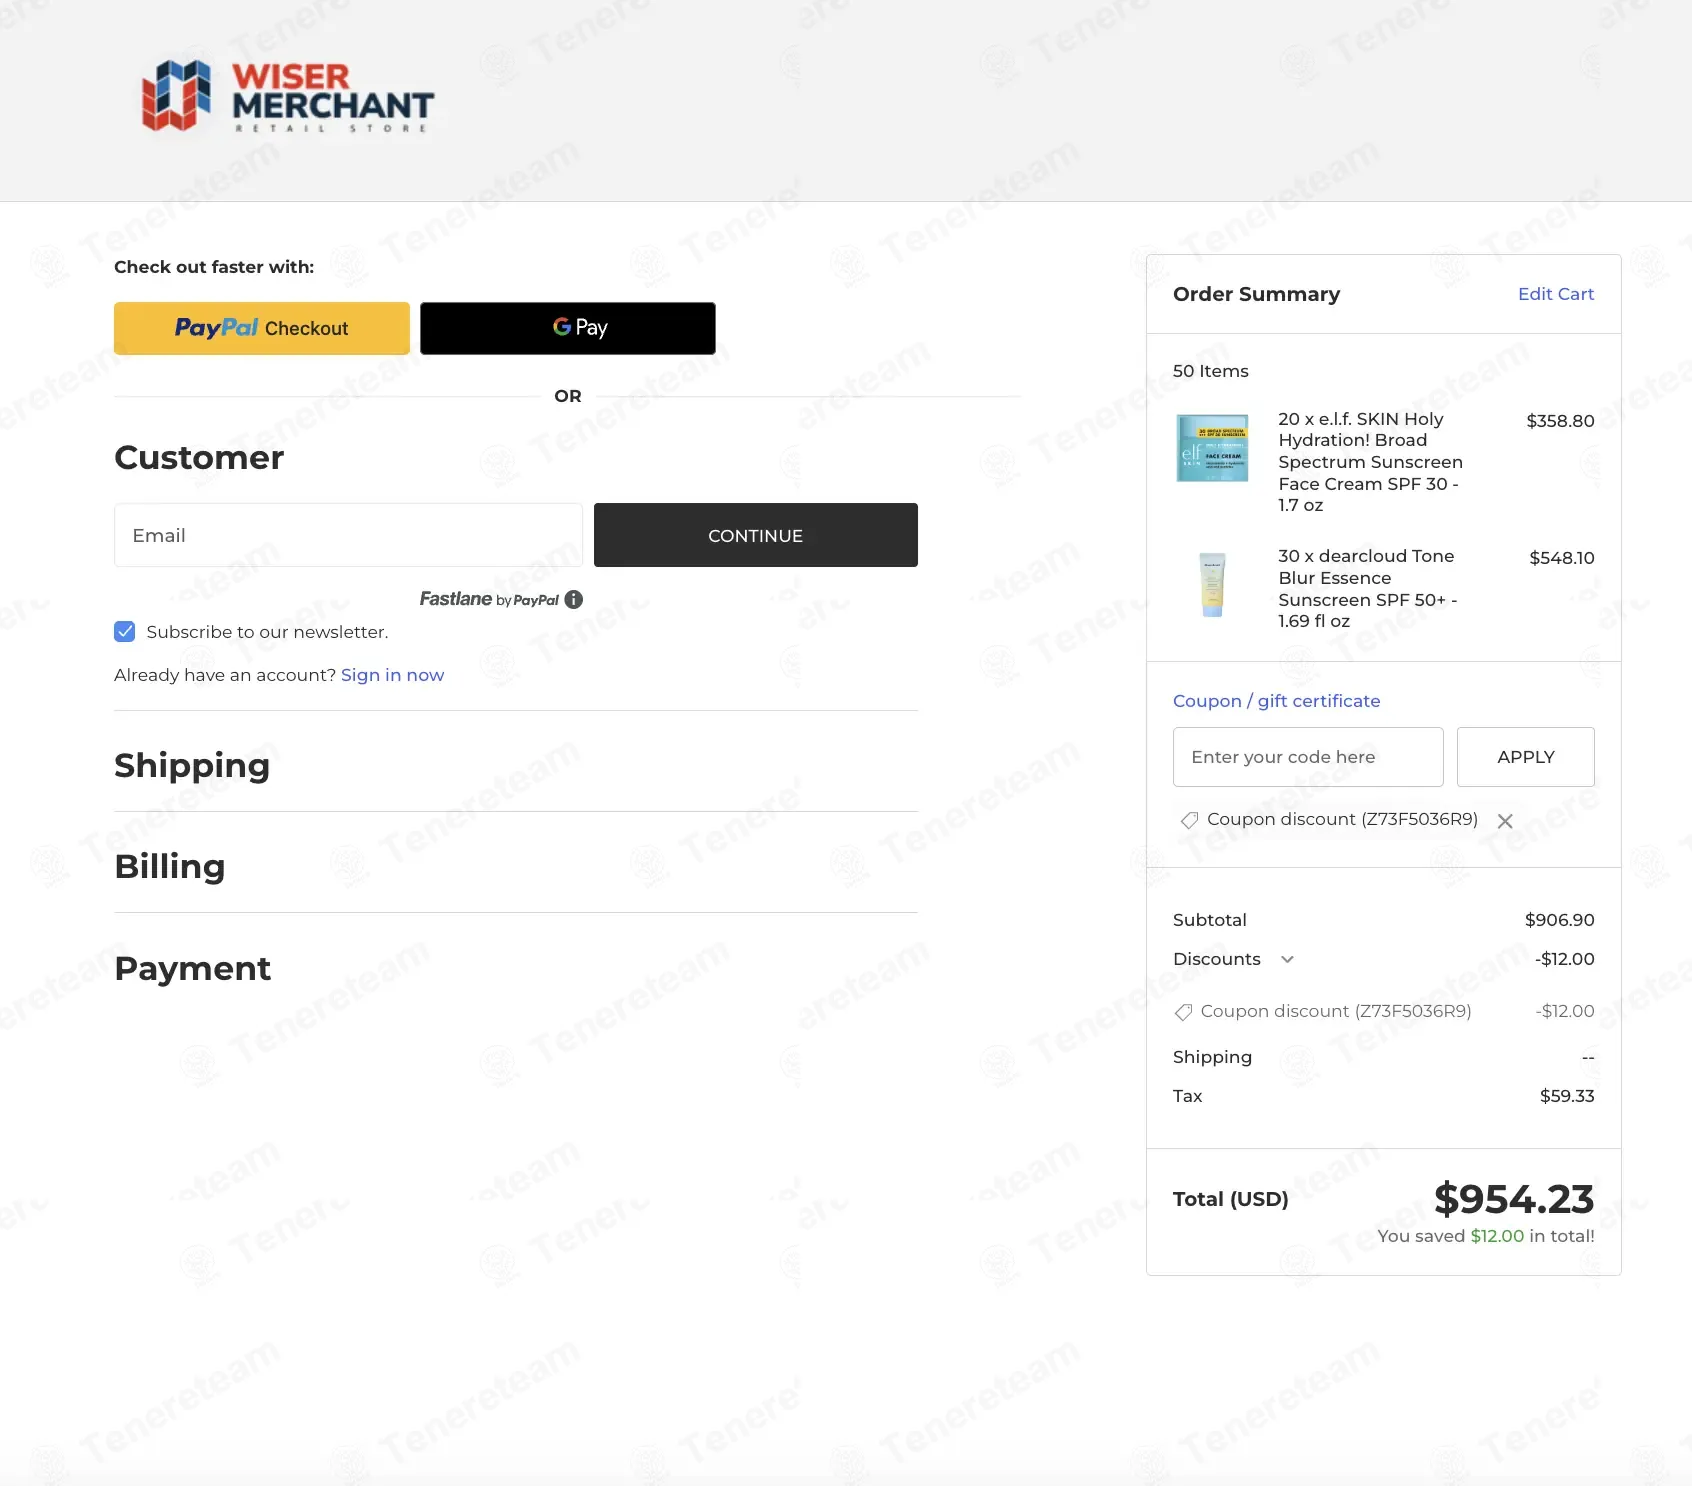Click the Enter your code here field
The height and width of the screenshot is (1486, 1692).
(1308, 757)
